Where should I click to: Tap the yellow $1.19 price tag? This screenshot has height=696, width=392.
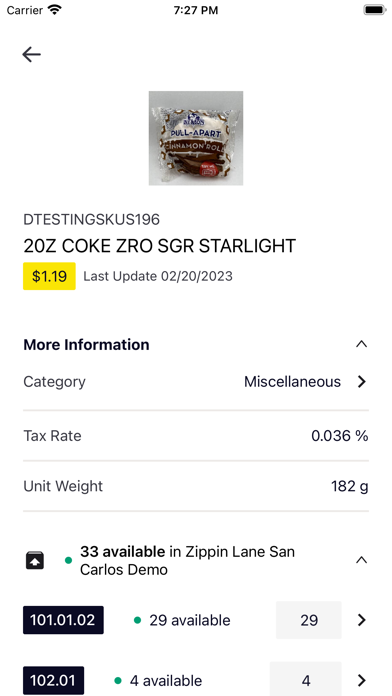pyautogui.click(x=49, y=276)
